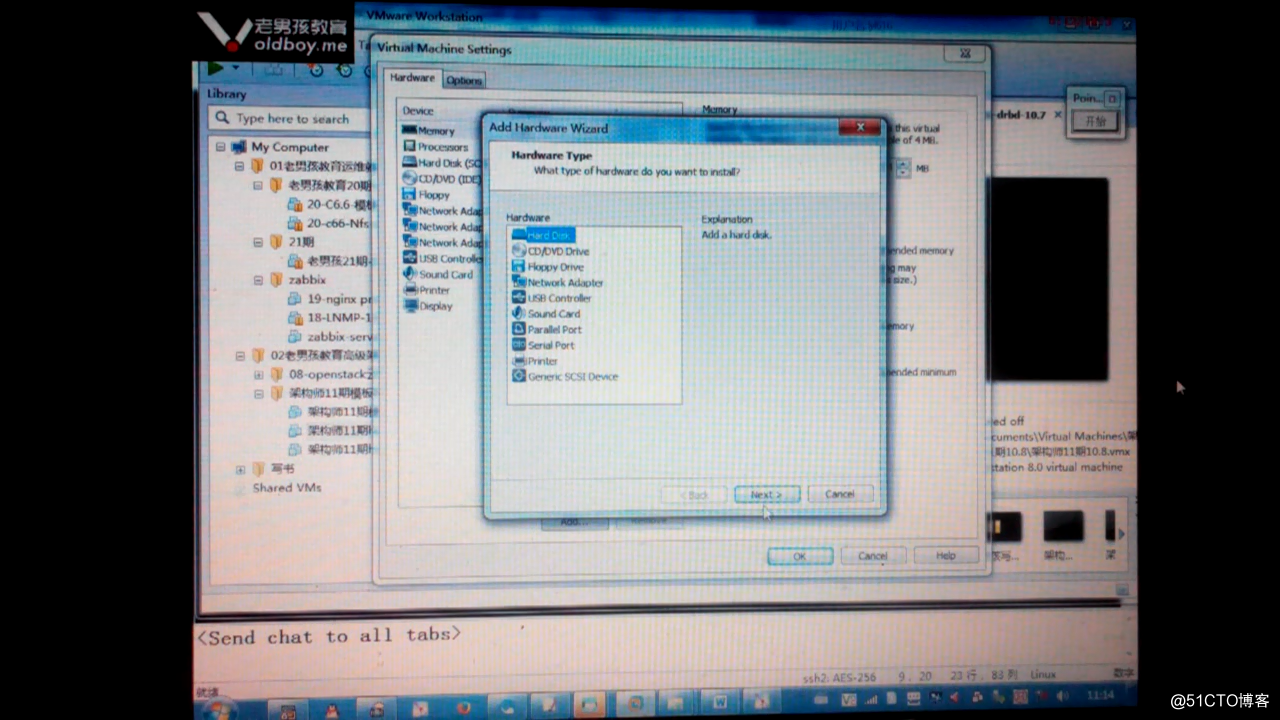Select the zabbix-serv VM in the library
The height and width of the screenshot is (720, 1280).
coord(331,337)
